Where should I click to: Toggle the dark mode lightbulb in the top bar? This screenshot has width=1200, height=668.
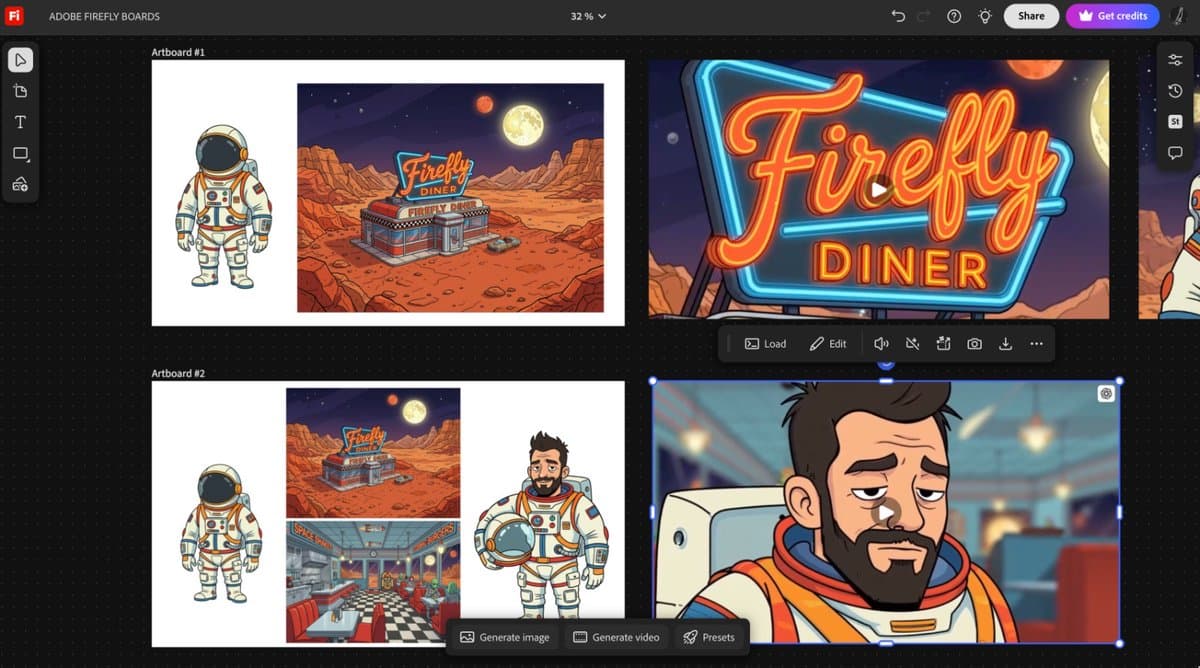pos(984,16)
